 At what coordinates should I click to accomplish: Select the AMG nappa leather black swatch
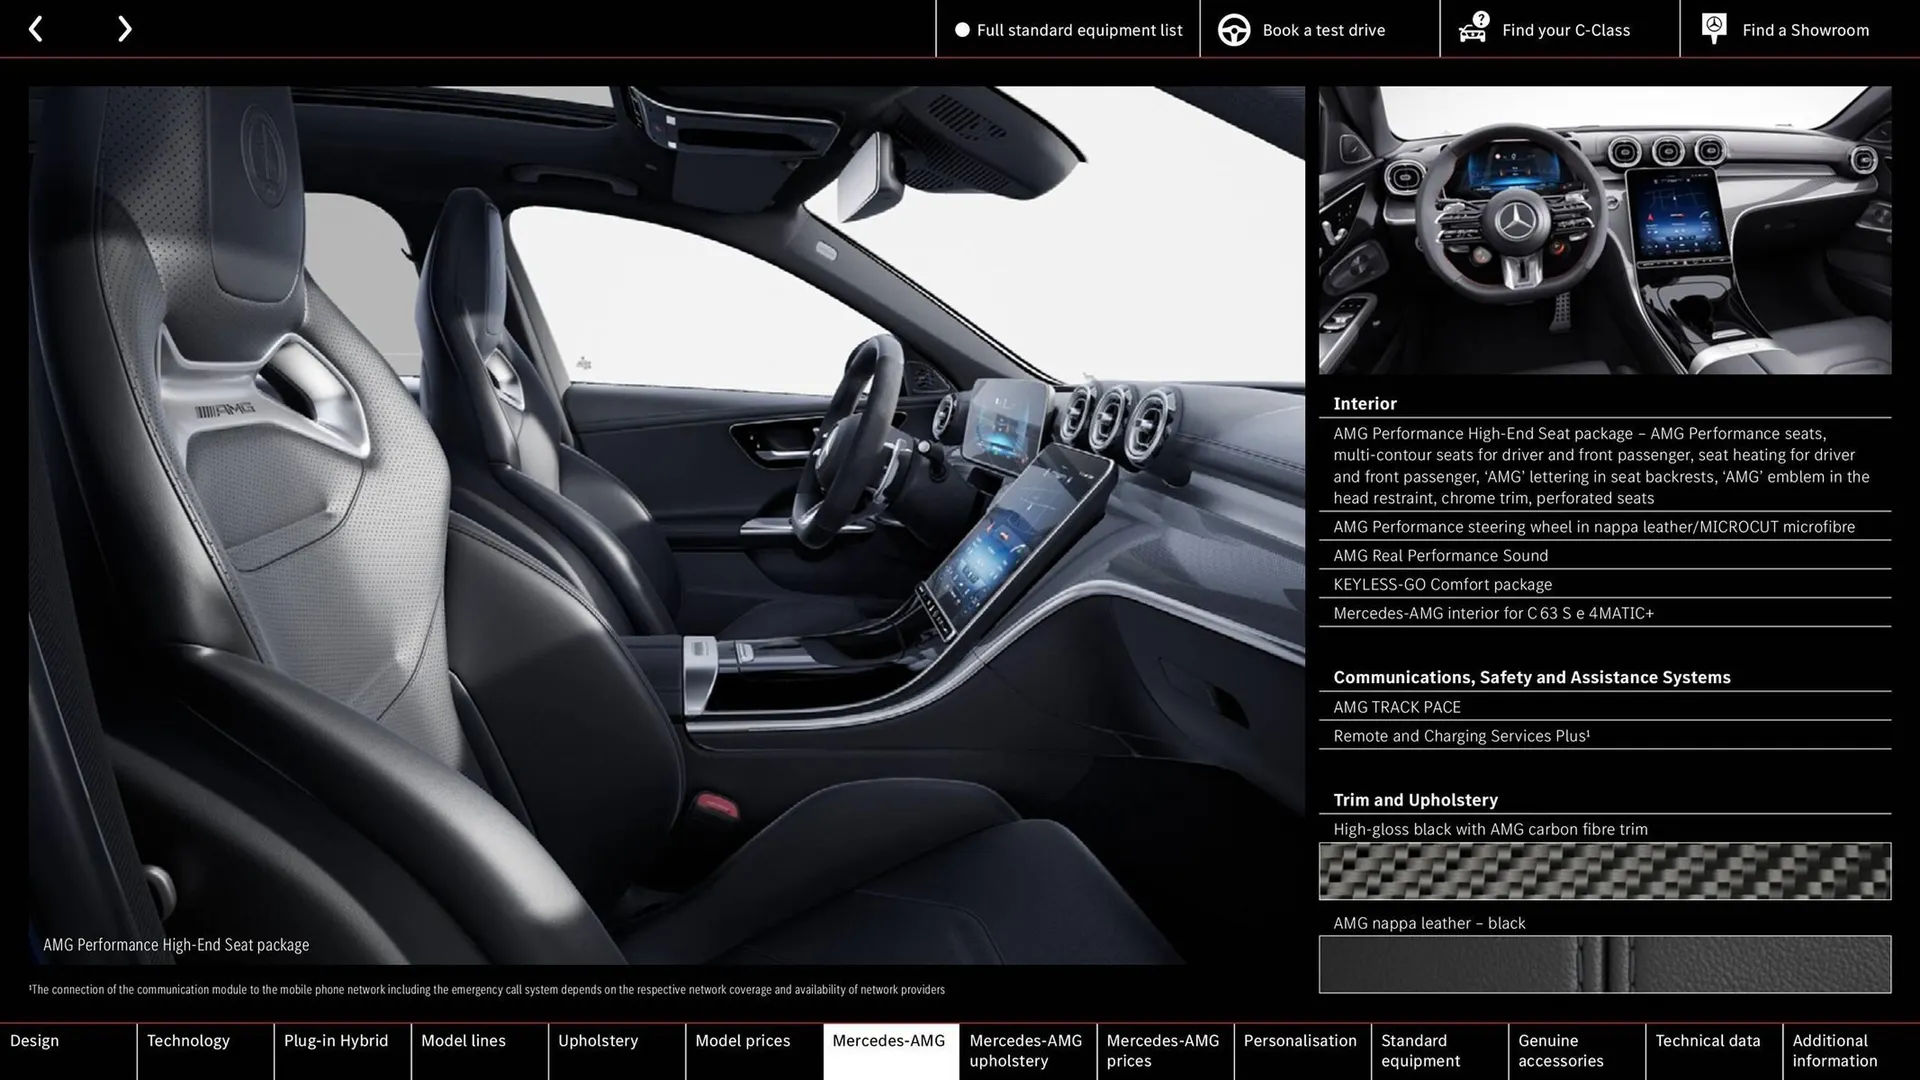point(1604,963)
